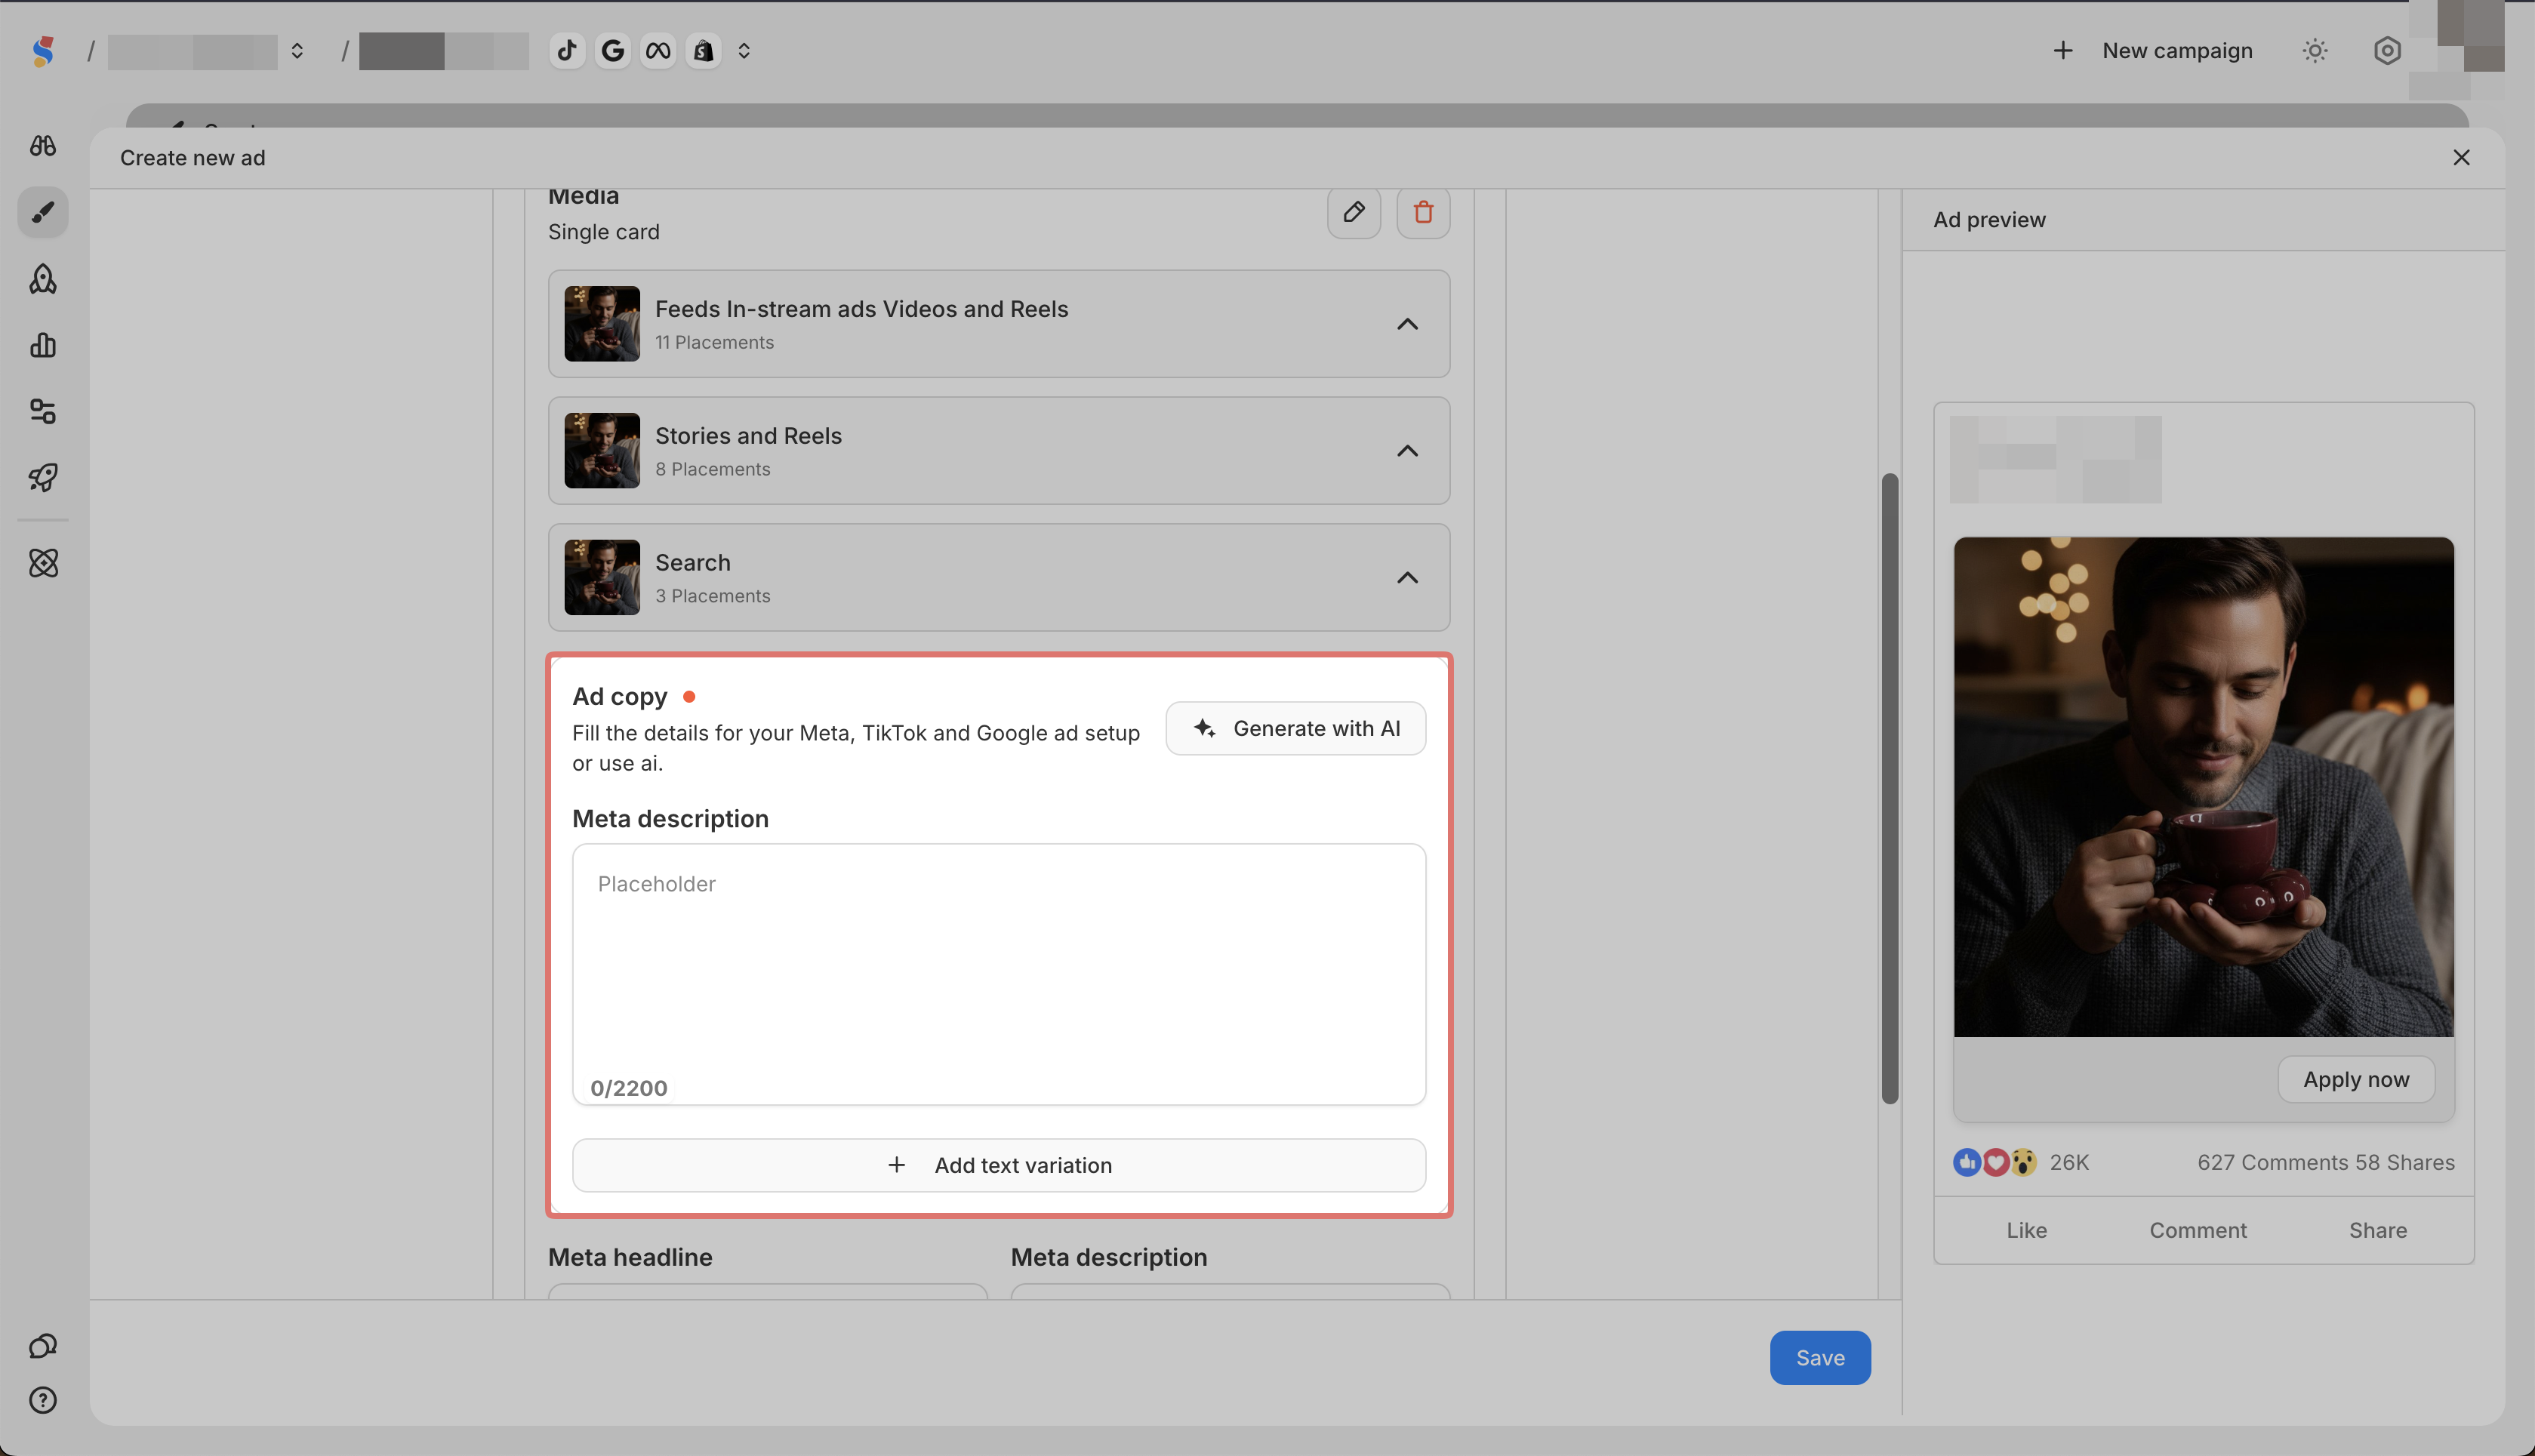Screen dimensions: 2535x1456
Task: Open the platform selector dropdown arrows
Action: [x=744, y=50]
